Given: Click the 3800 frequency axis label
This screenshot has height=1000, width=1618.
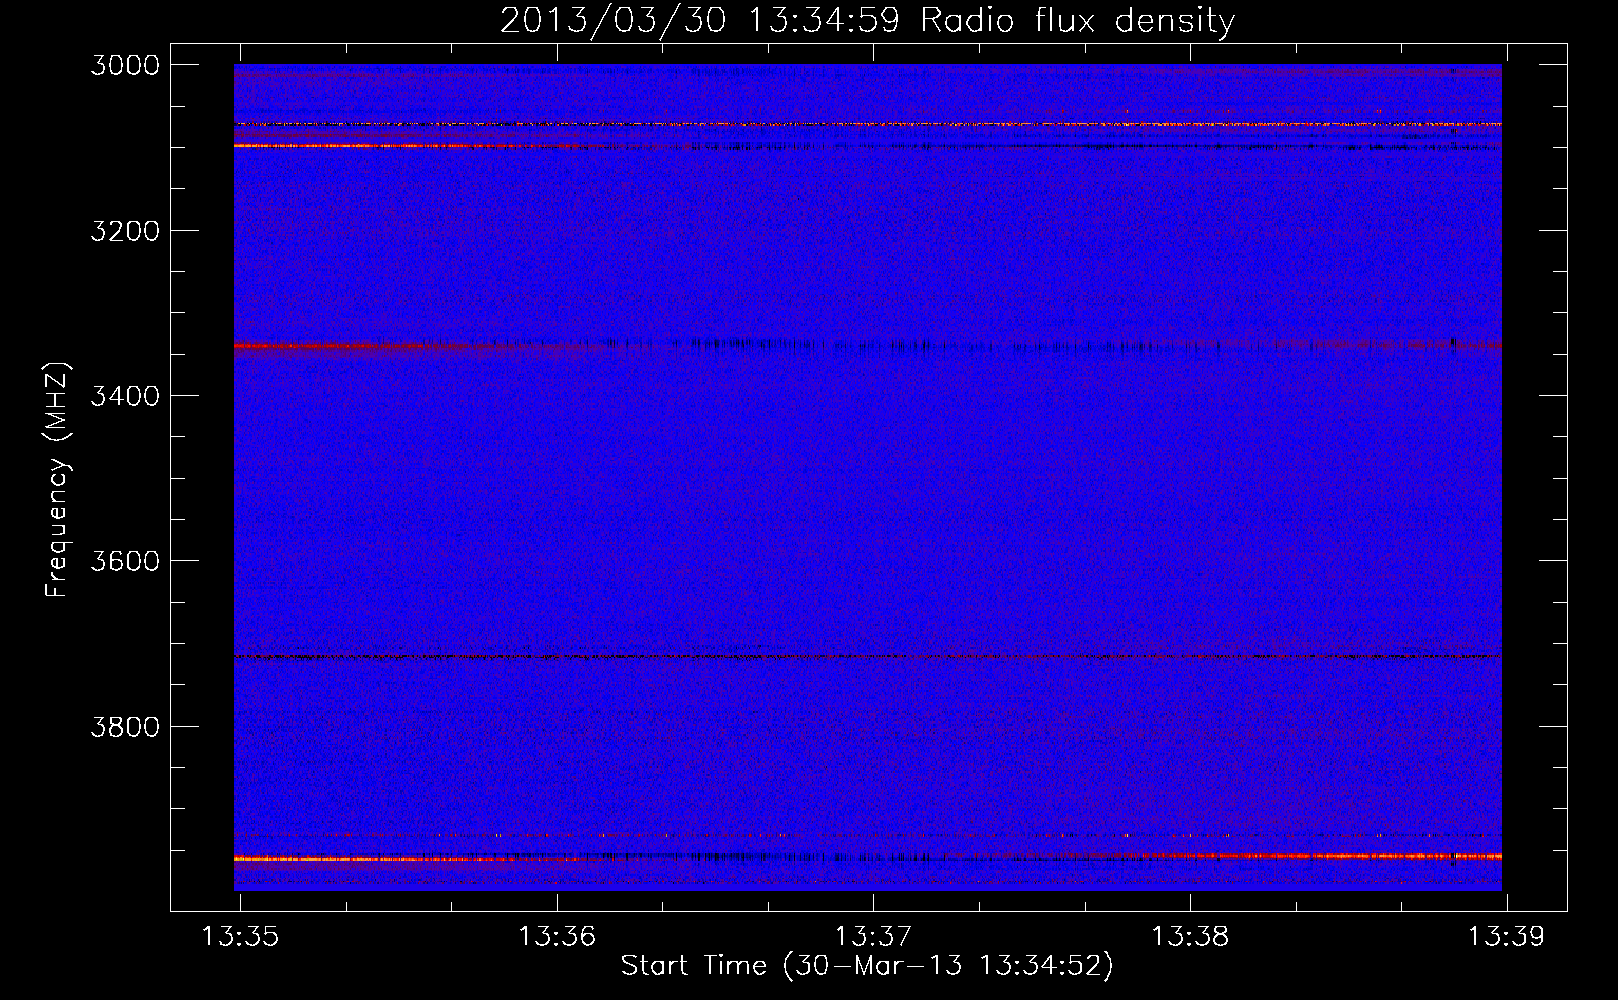Looking at the screenshot, I should tap(125, 726).
